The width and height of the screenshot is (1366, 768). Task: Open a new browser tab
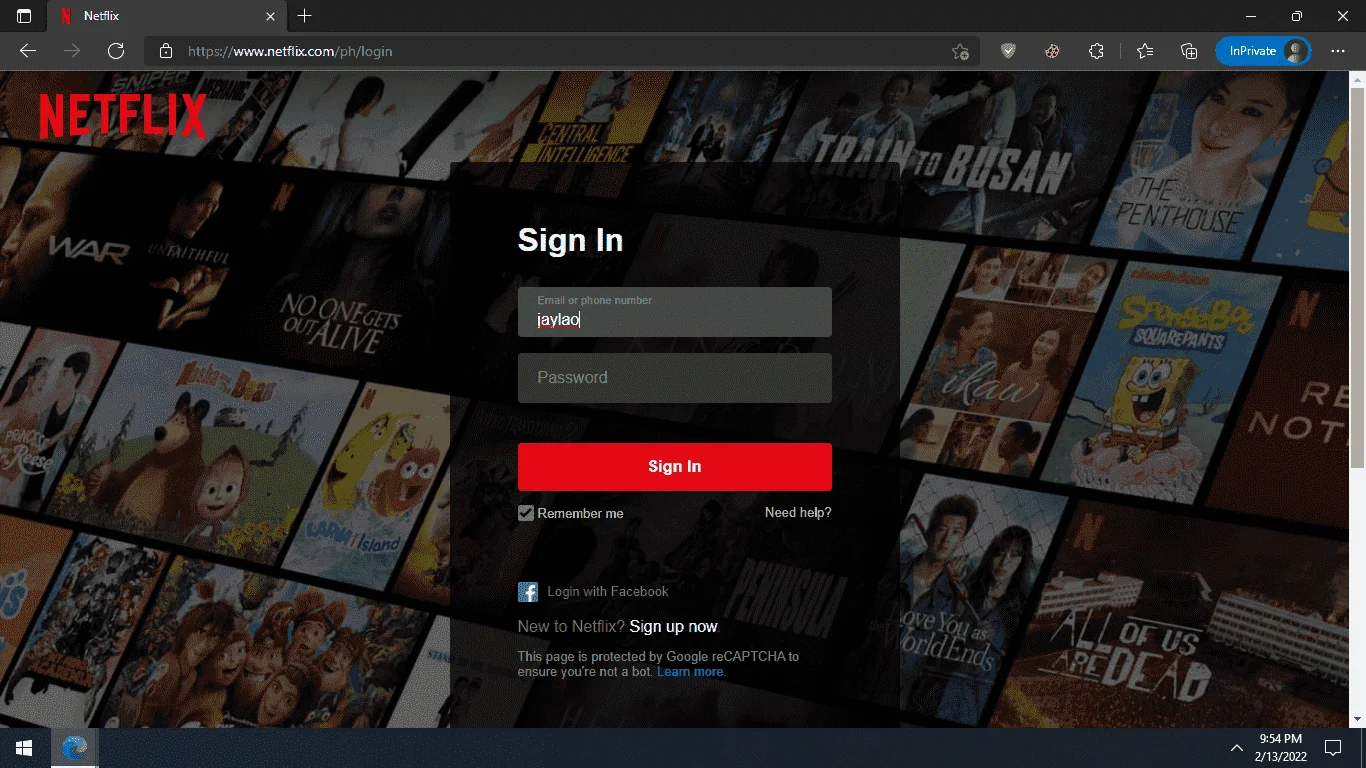pos(305,16)
